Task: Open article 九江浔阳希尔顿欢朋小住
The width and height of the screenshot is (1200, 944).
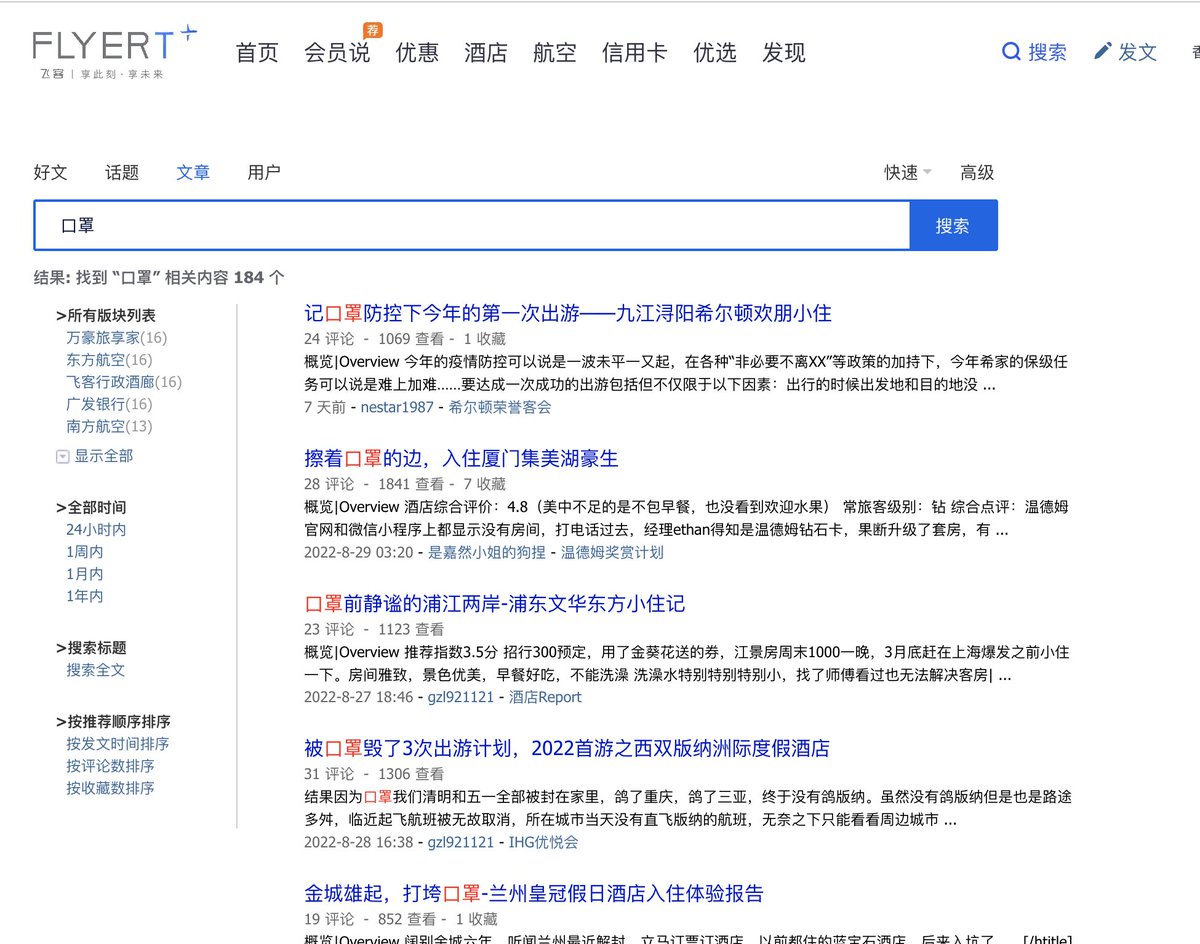Action: click(568, 313)
